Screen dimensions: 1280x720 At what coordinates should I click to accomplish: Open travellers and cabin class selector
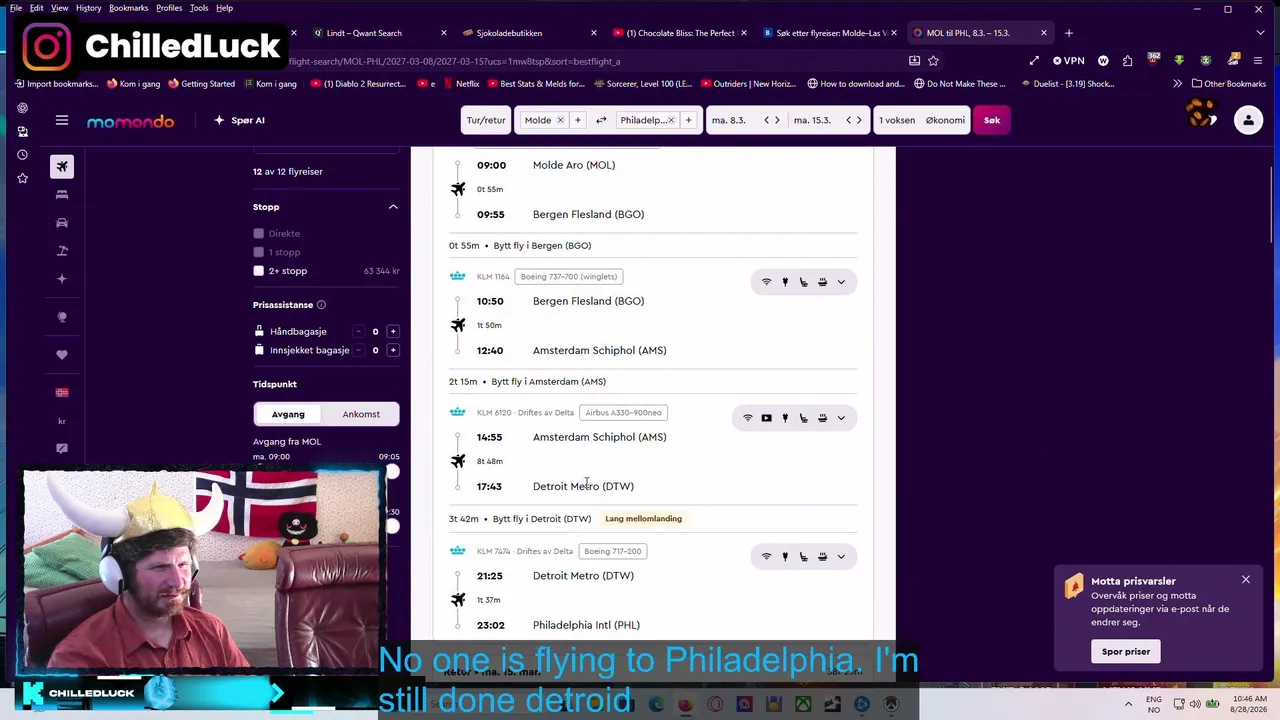(x=922, y=120)
